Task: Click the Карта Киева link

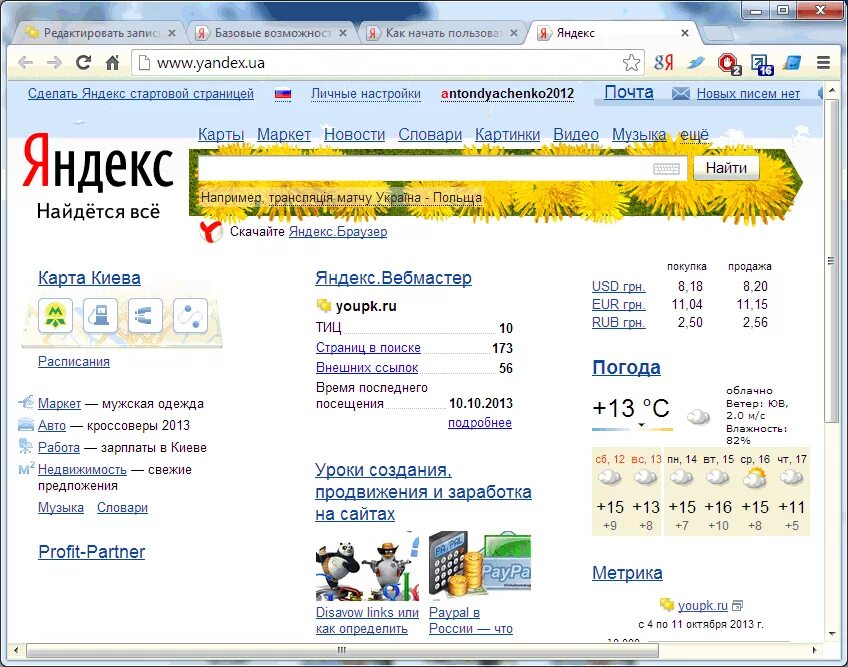Action: tap(89, 278)
